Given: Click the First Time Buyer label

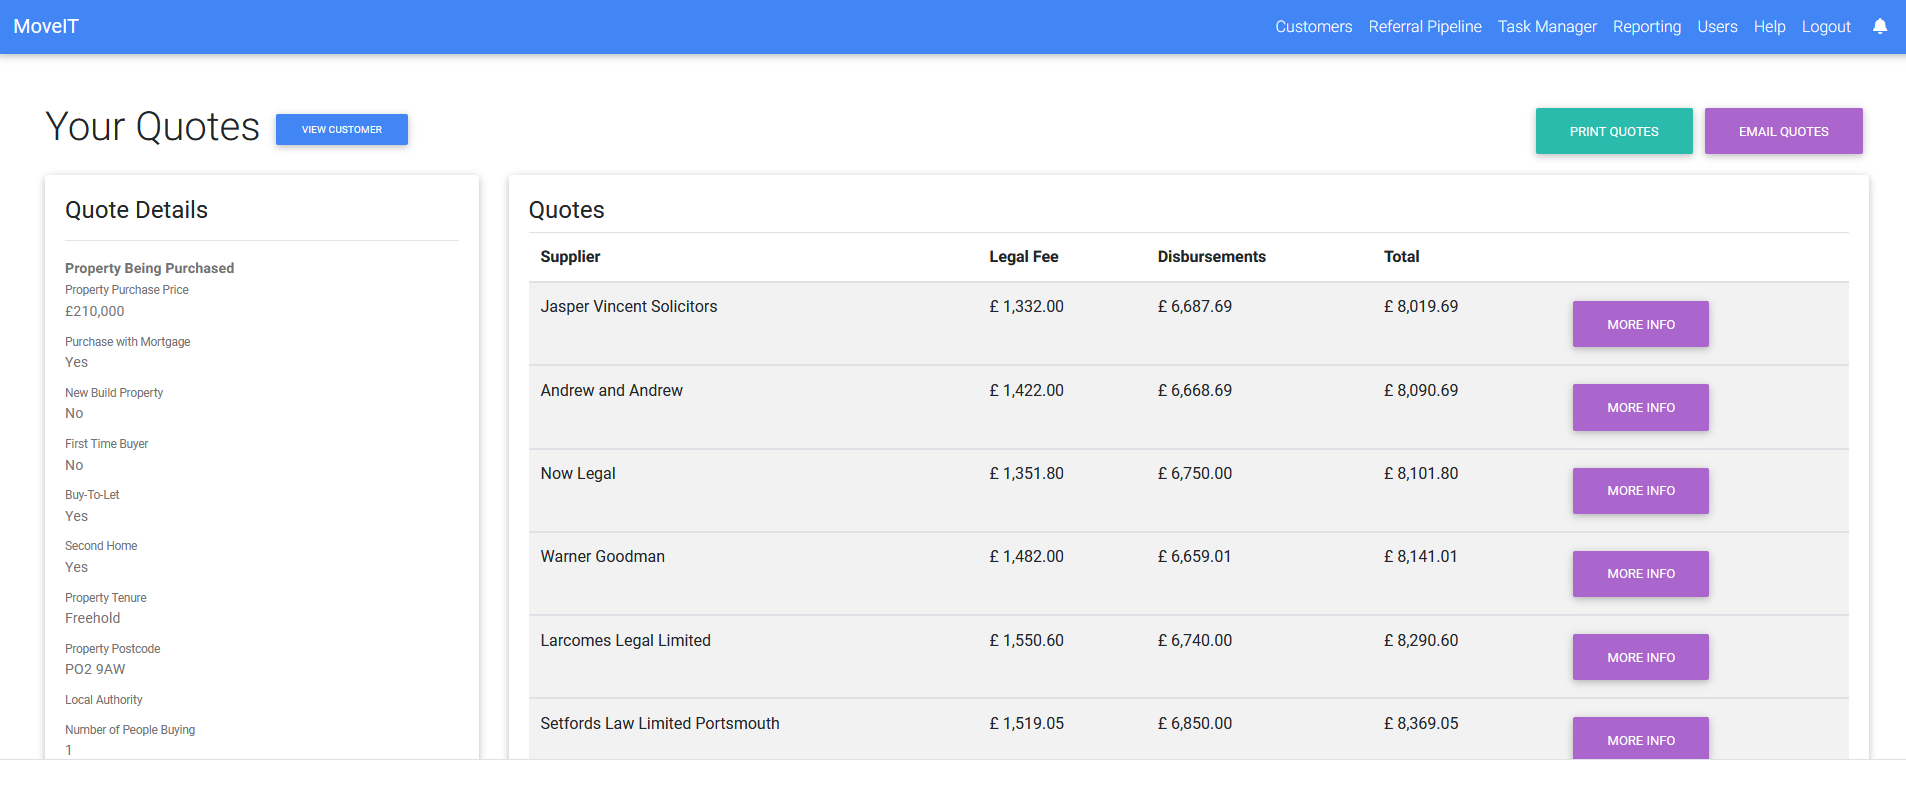Looking at the screenshot, I should (106, 444).
